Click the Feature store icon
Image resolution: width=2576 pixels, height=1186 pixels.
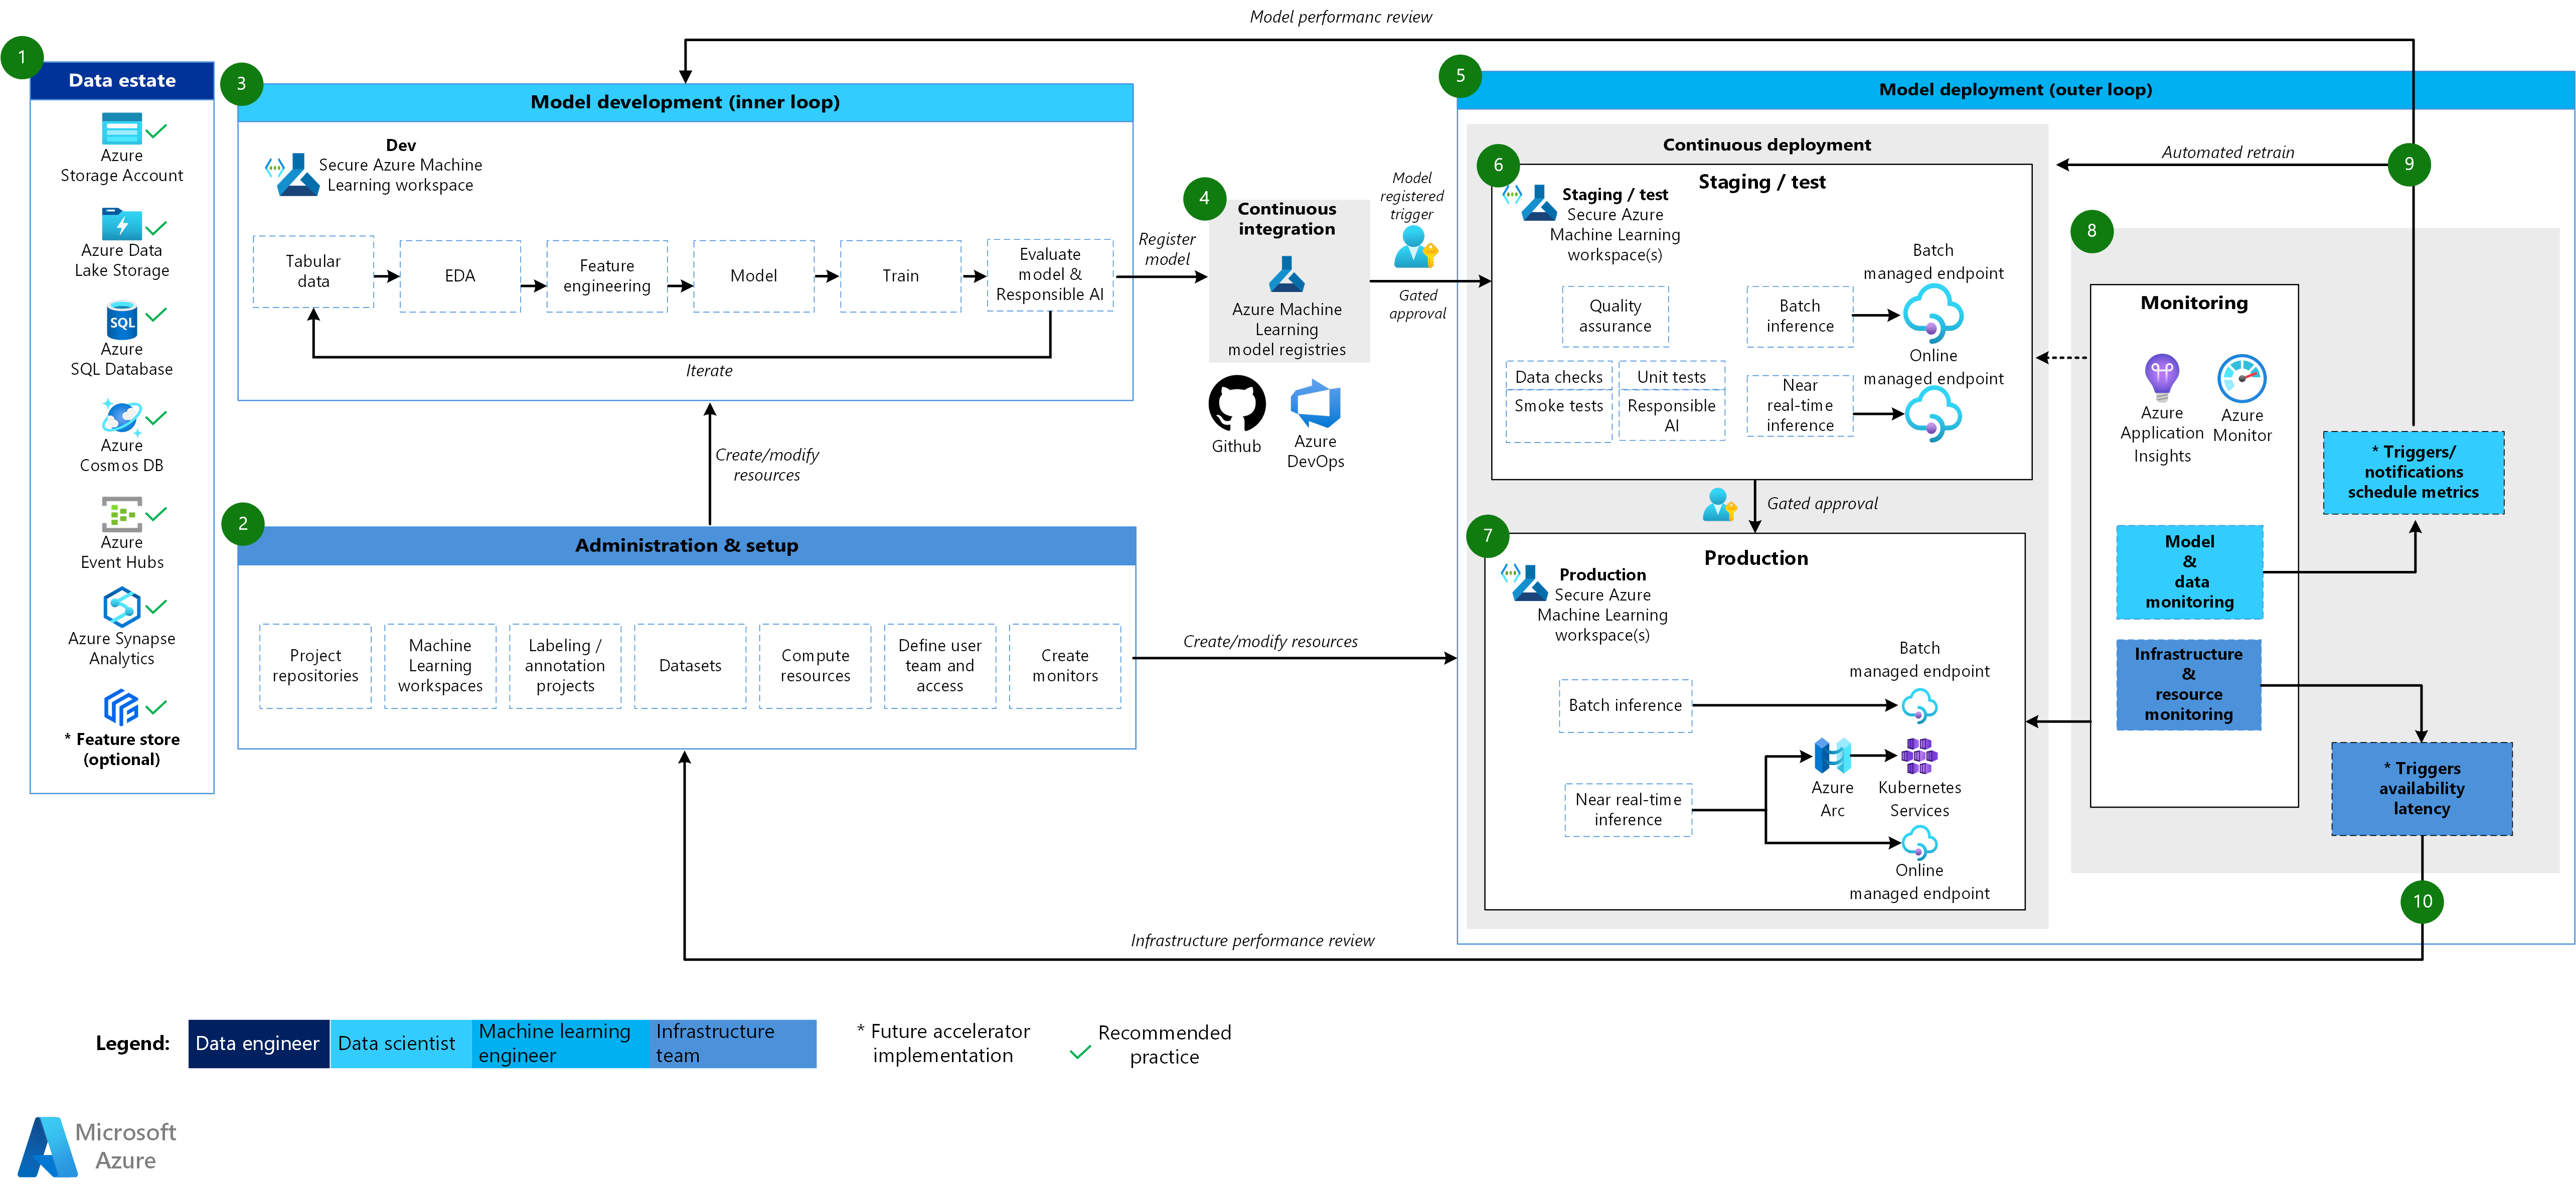(x=121, y=707)
